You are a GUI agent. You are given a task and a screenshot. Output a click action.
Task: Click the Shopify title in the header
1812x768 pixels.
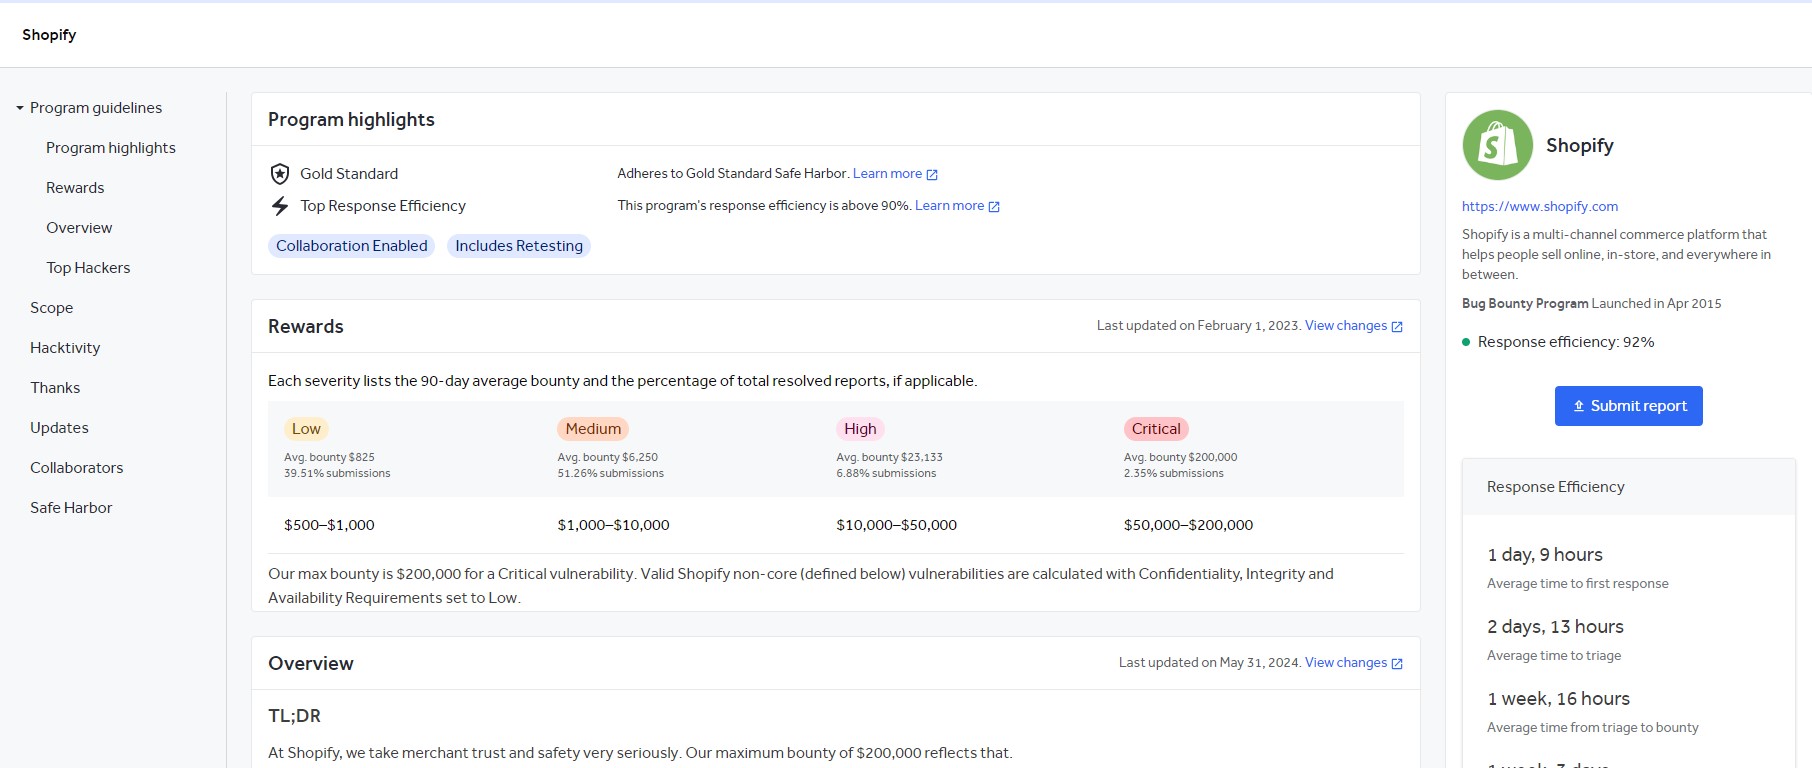(49, 35)
